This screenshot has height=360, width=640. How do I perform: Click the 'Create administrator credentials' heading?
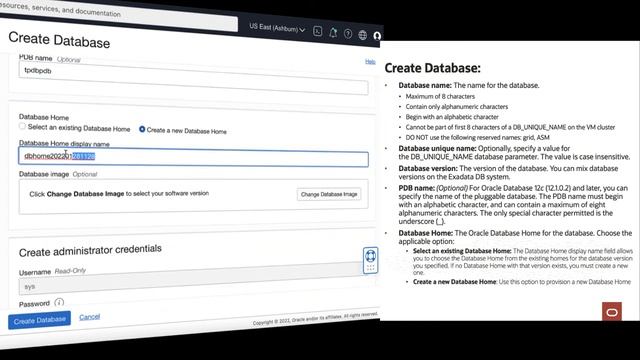[x=90, y=250]
